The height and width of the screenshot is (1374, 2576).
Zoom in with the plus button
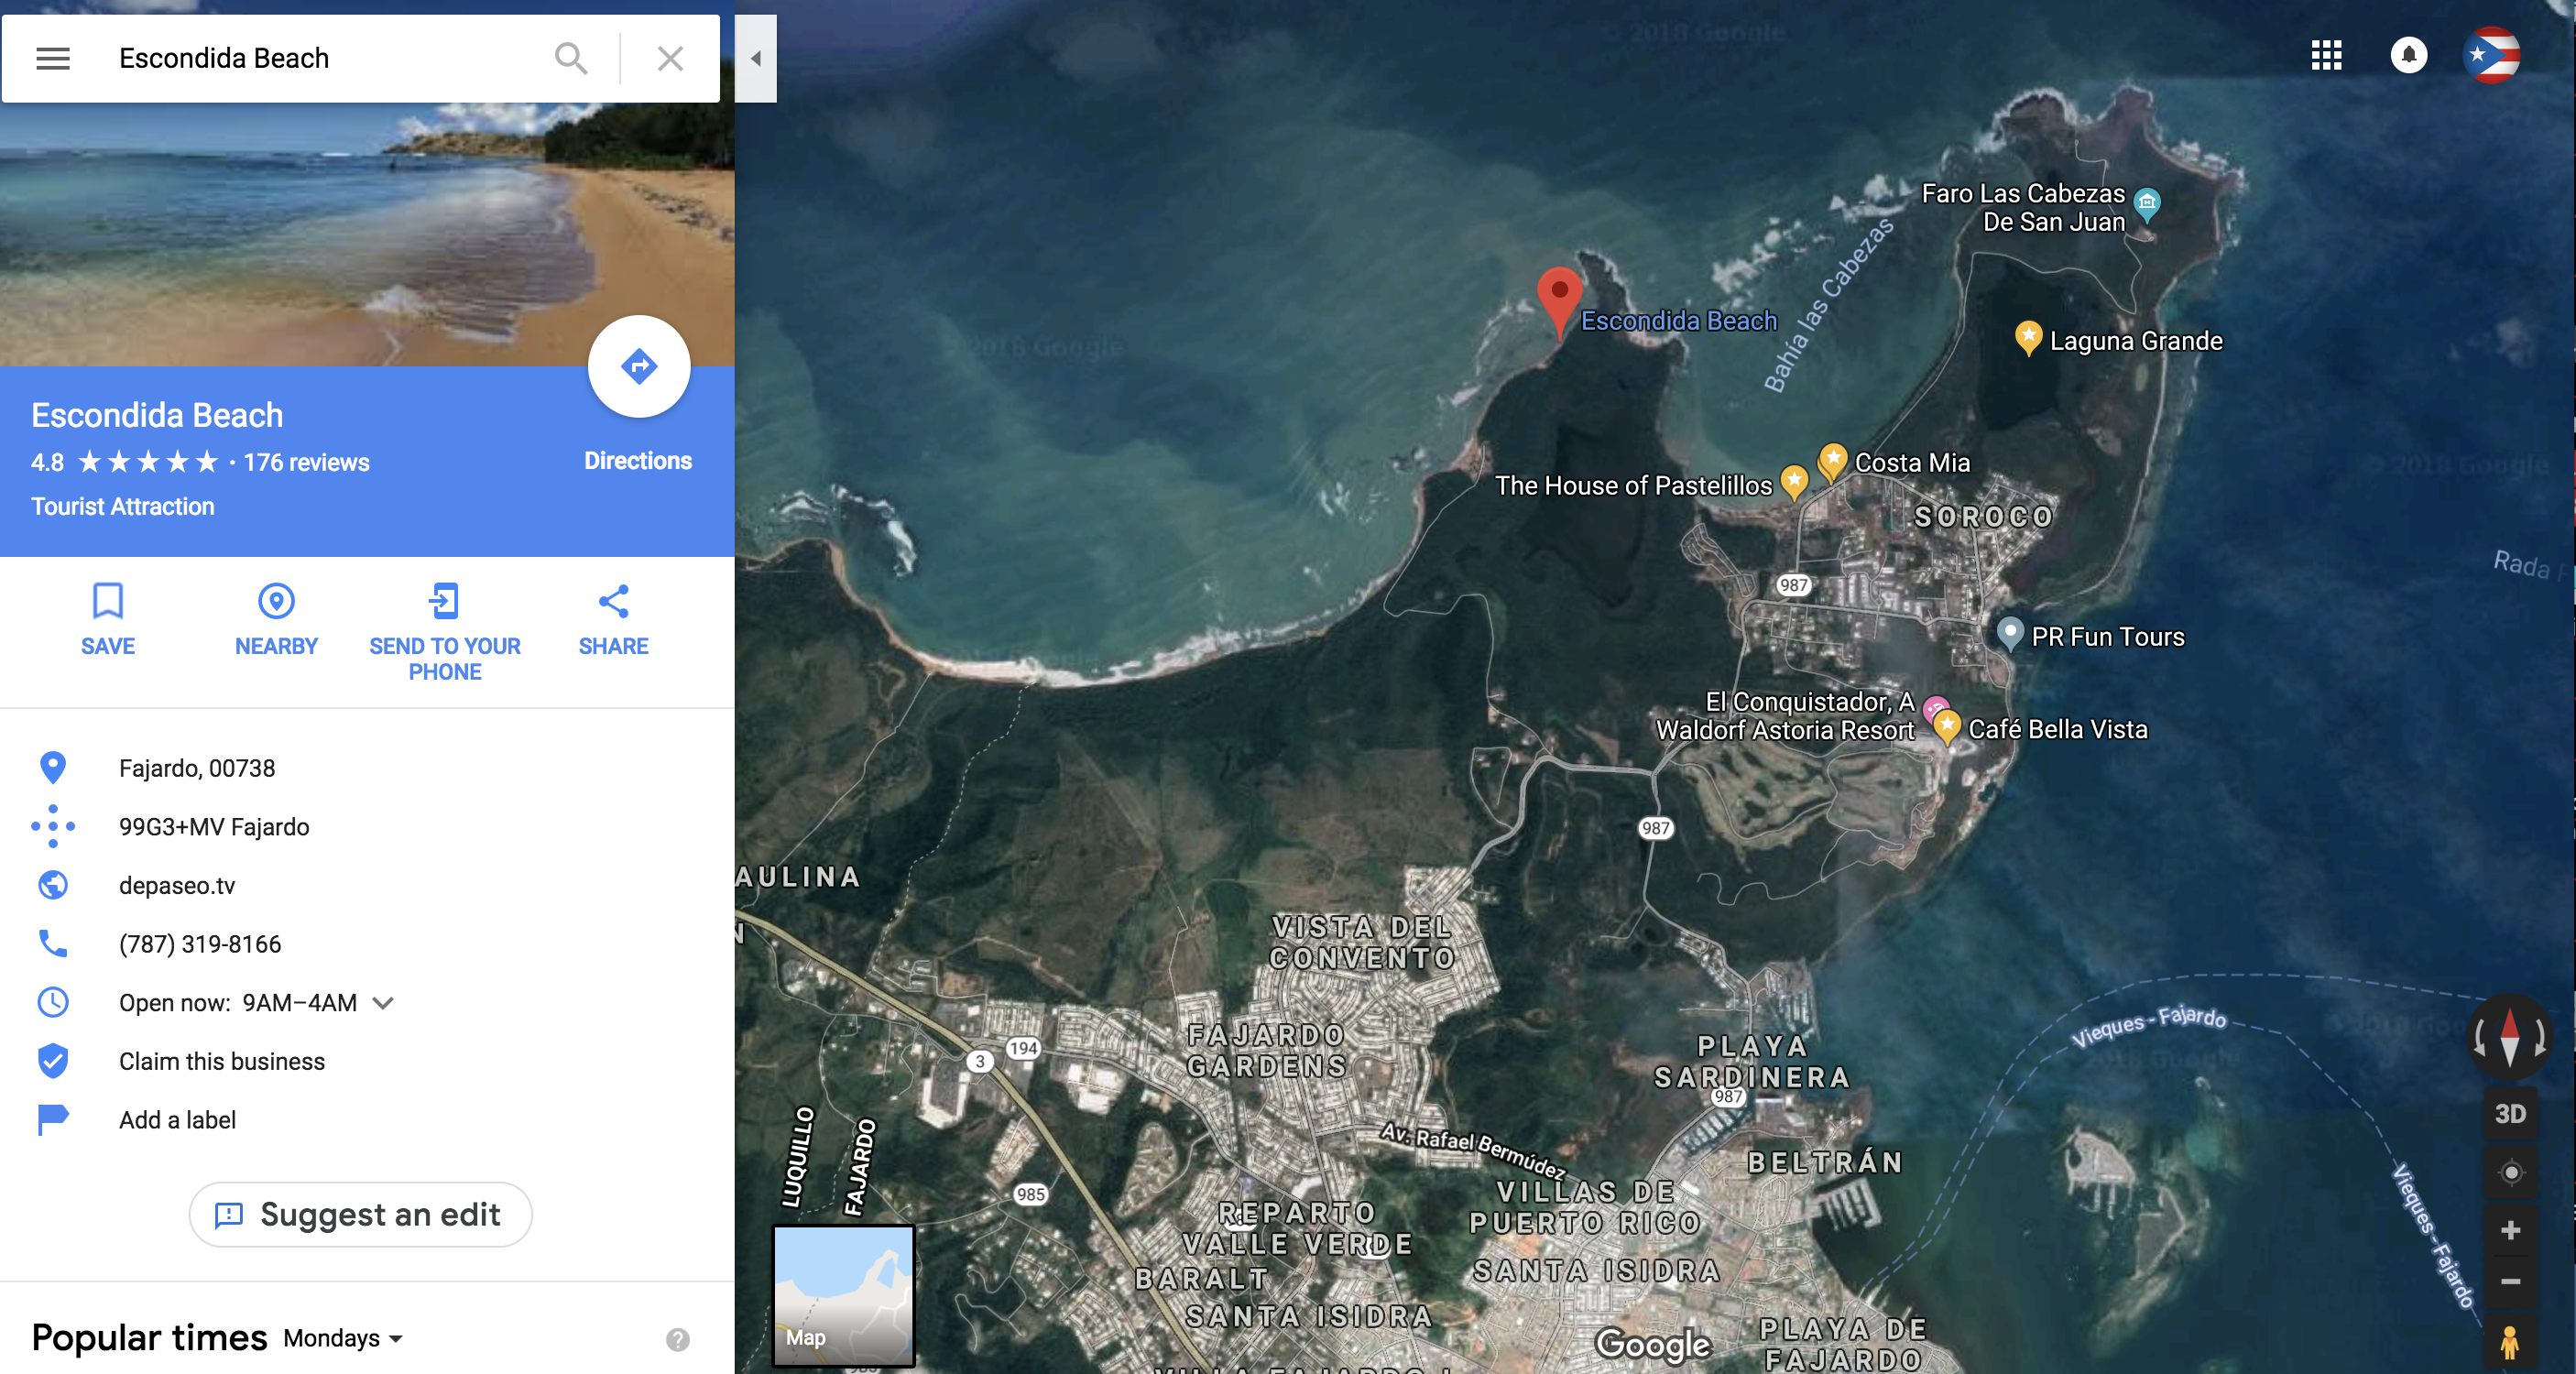tap(2509, 1230)
